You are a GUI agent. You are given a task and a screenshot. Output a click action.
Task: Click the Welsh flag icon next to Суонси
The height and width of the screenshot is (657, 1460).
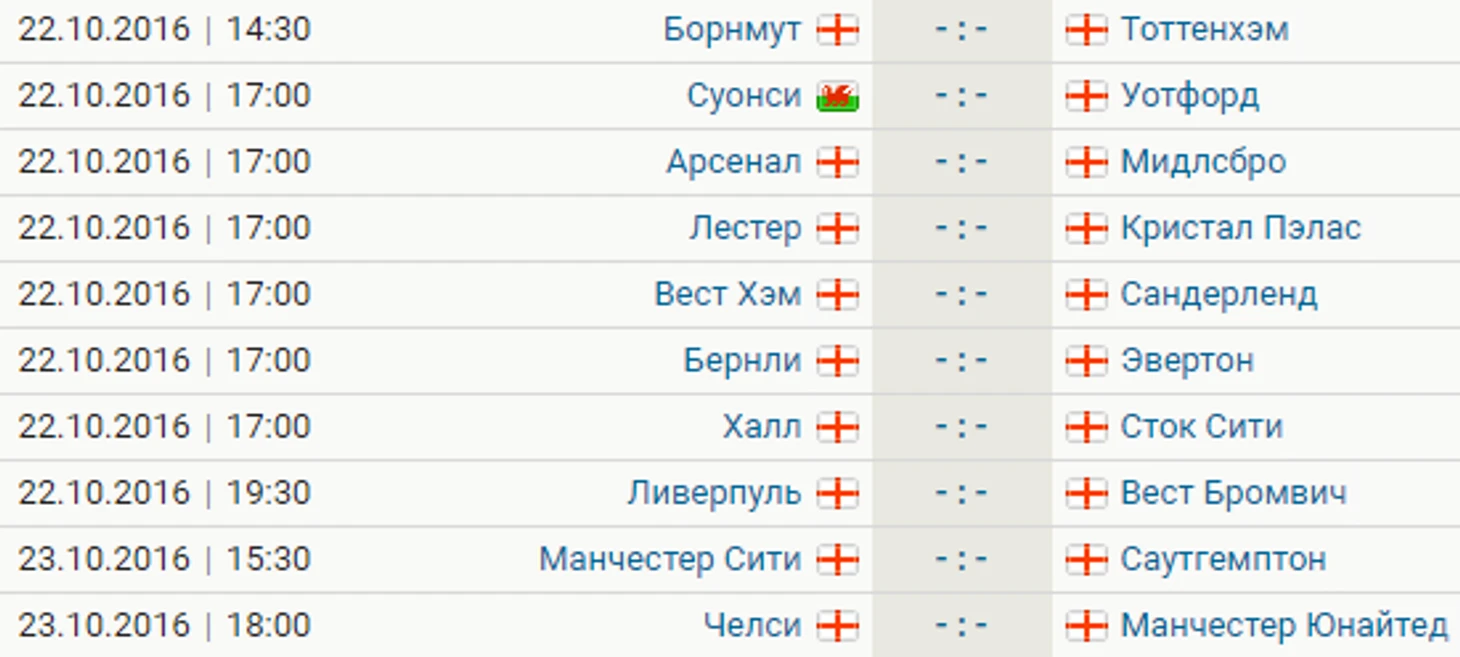837,97
